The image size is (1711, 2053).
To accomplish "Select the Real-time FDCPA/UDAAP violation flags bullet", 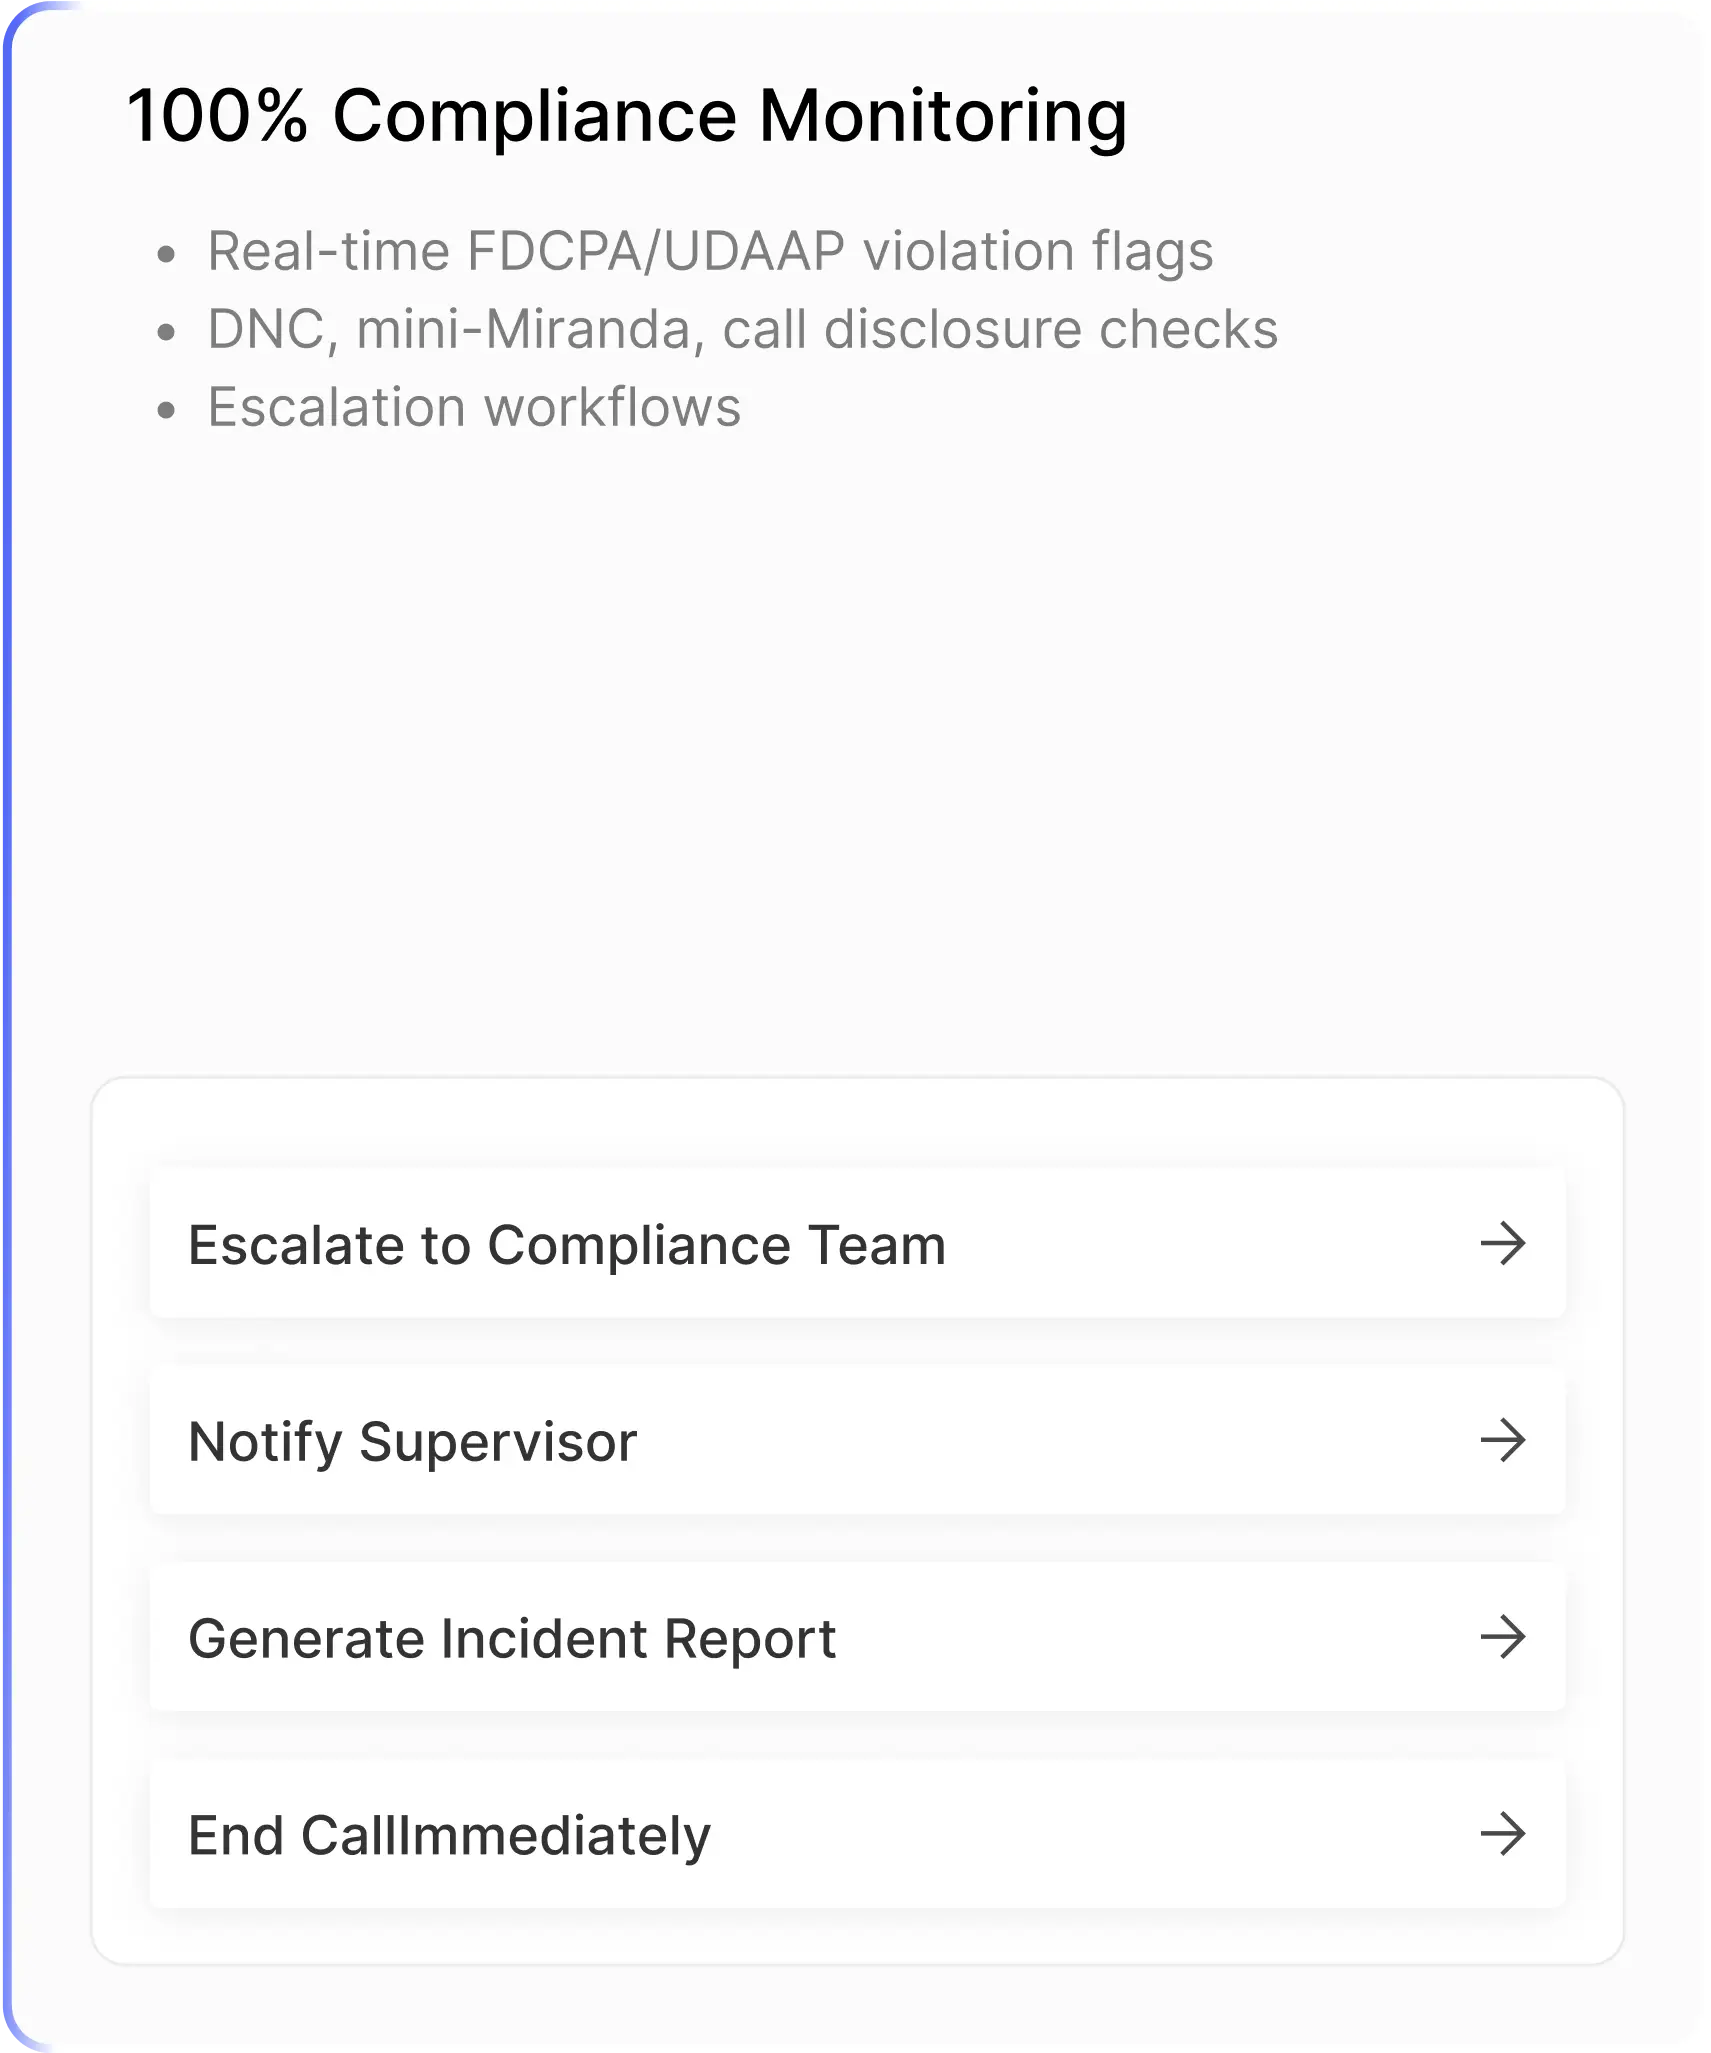I will click(x=710, y=251).
